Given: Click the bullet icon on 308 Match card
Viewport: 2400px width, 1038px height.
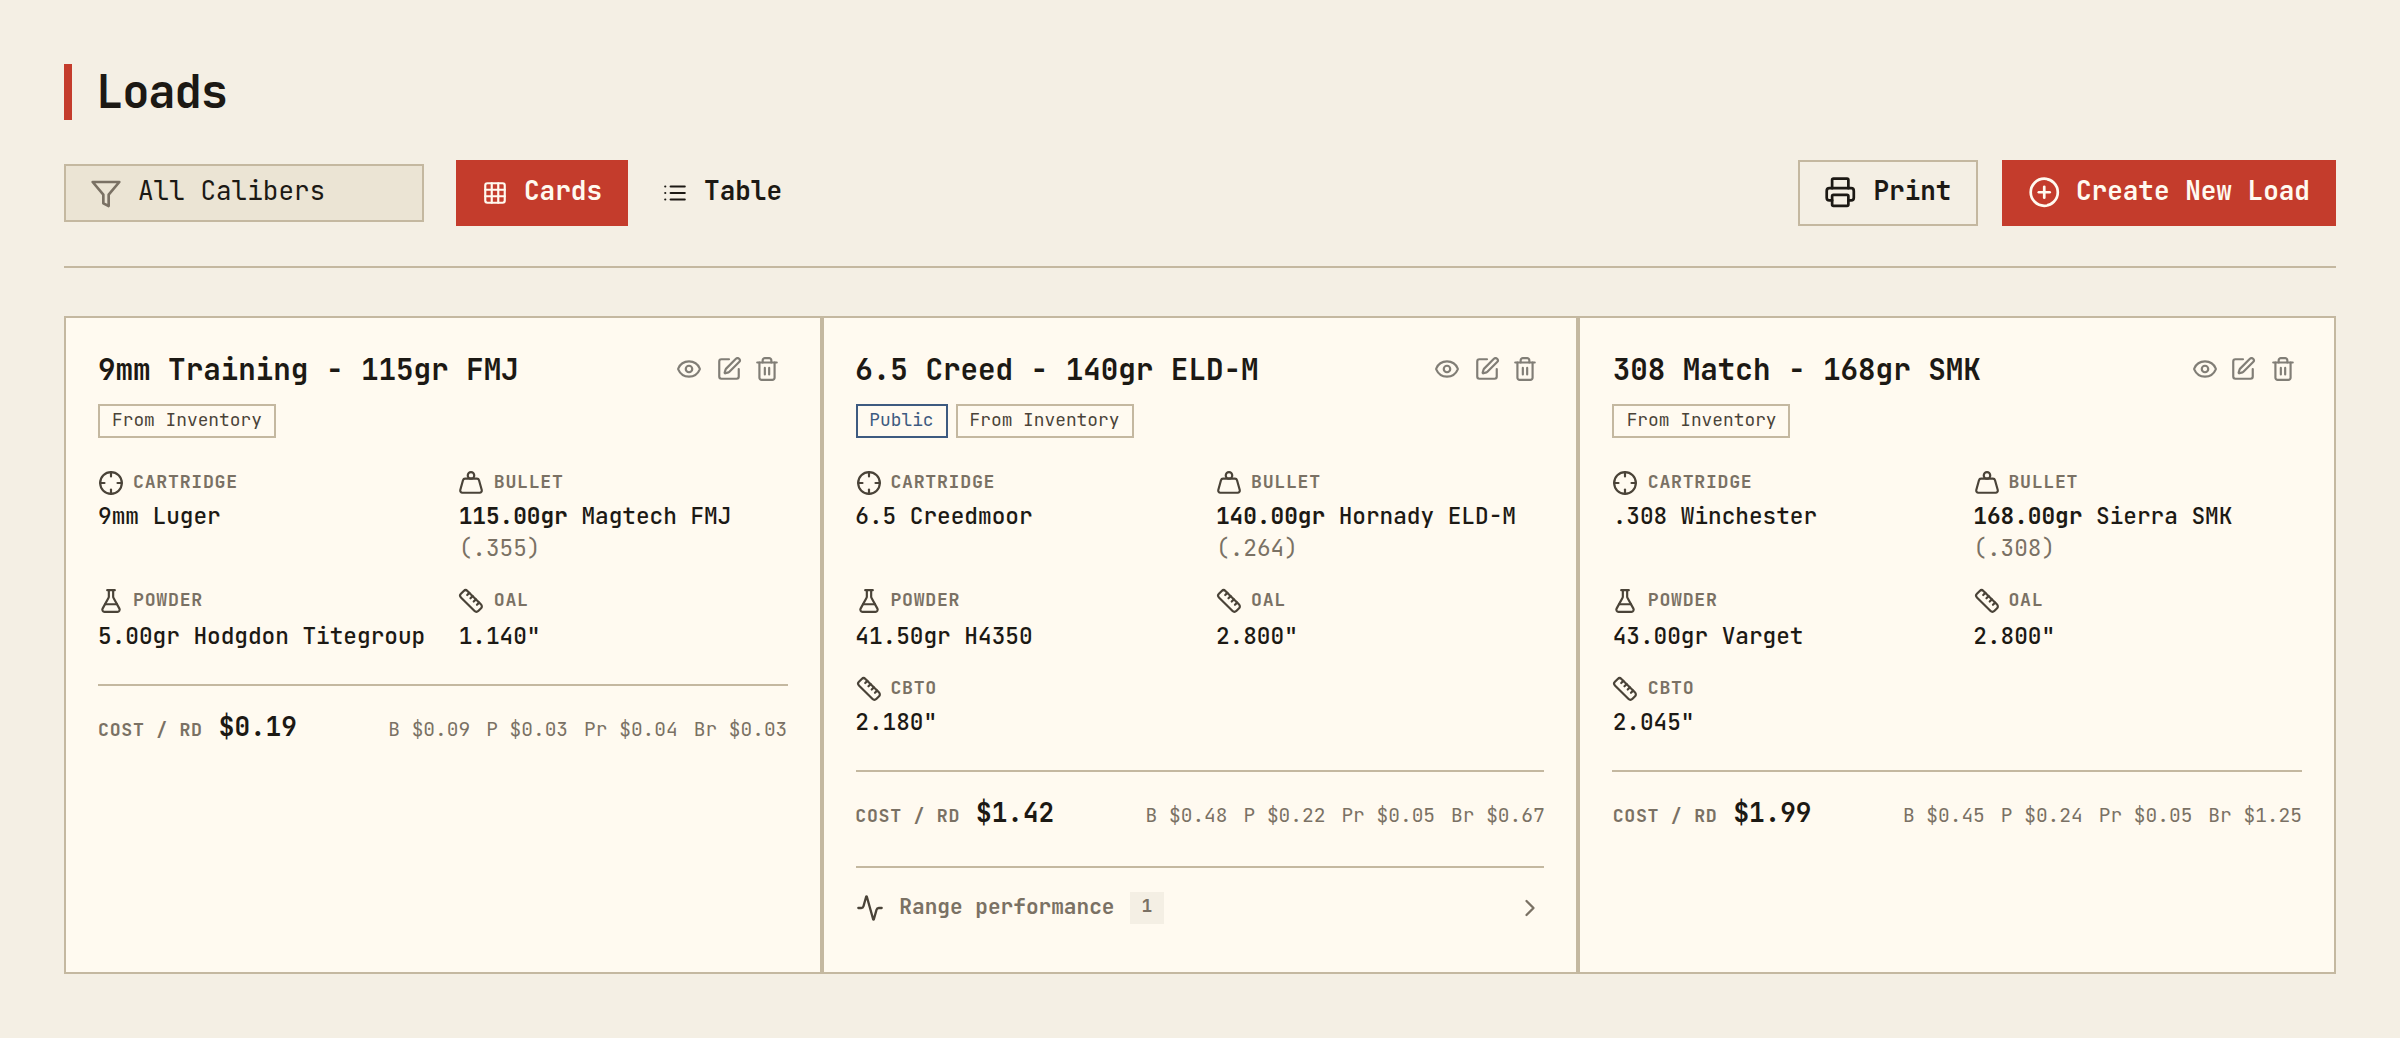Looking at the screenshot, I should [x=1987, y=483].
